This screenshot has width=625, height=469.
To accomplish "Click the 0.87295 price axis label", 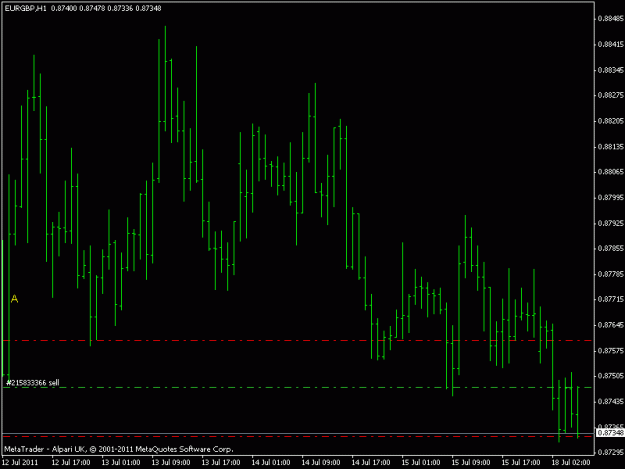I will pos(611,452).
